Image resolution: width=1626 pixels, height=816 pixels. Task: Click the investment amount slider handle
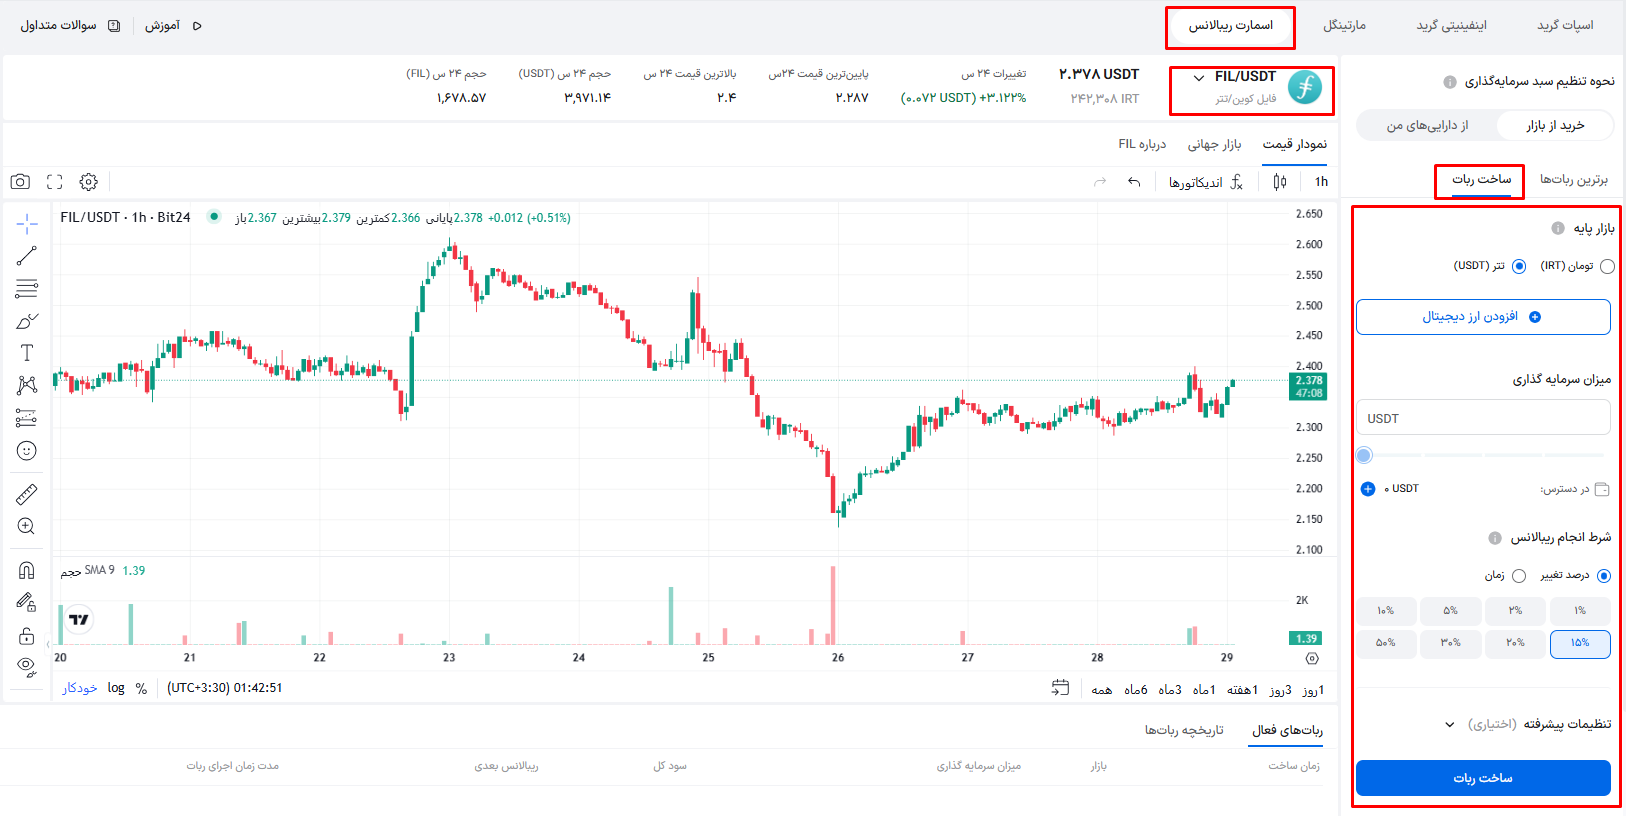[x=1364, y=456]
